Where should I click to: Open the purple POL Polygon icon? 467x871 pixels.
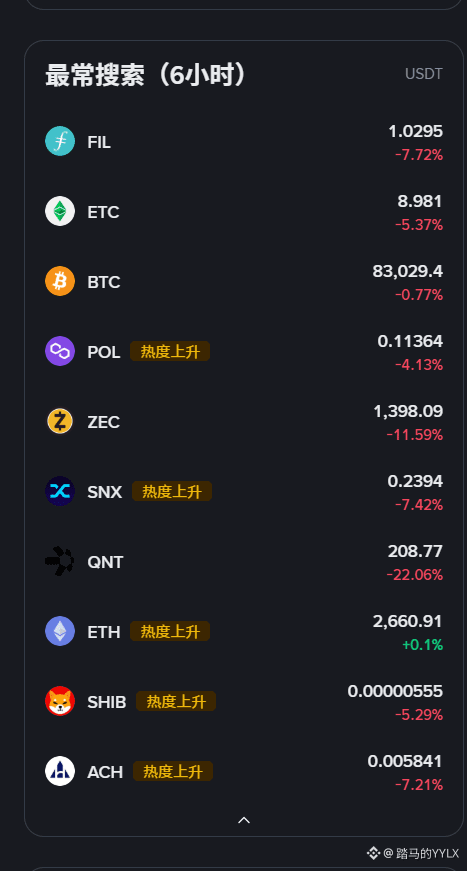tap(60, 351)
